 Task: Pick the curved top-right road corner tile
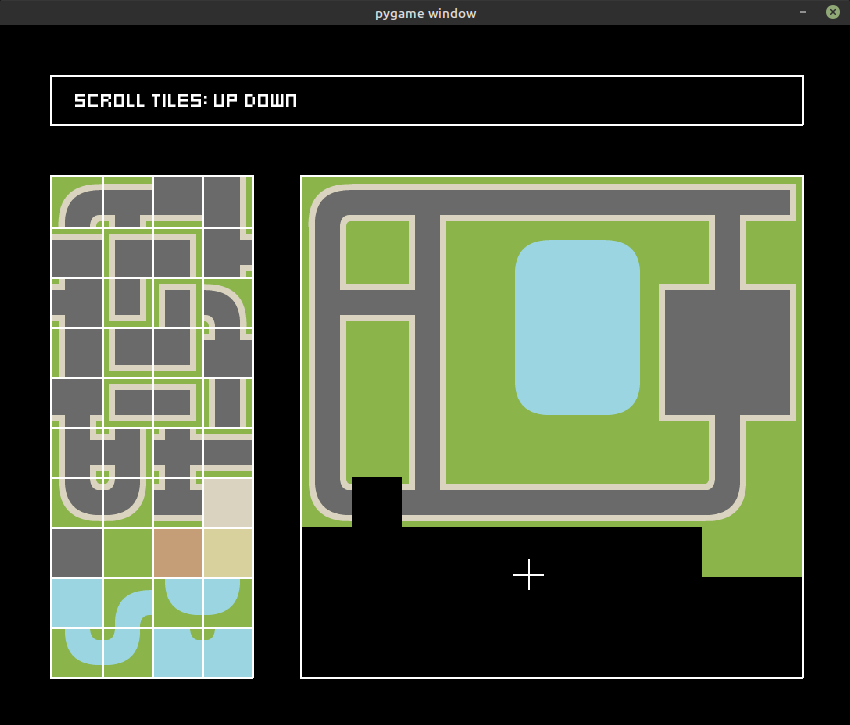[228, 302]
